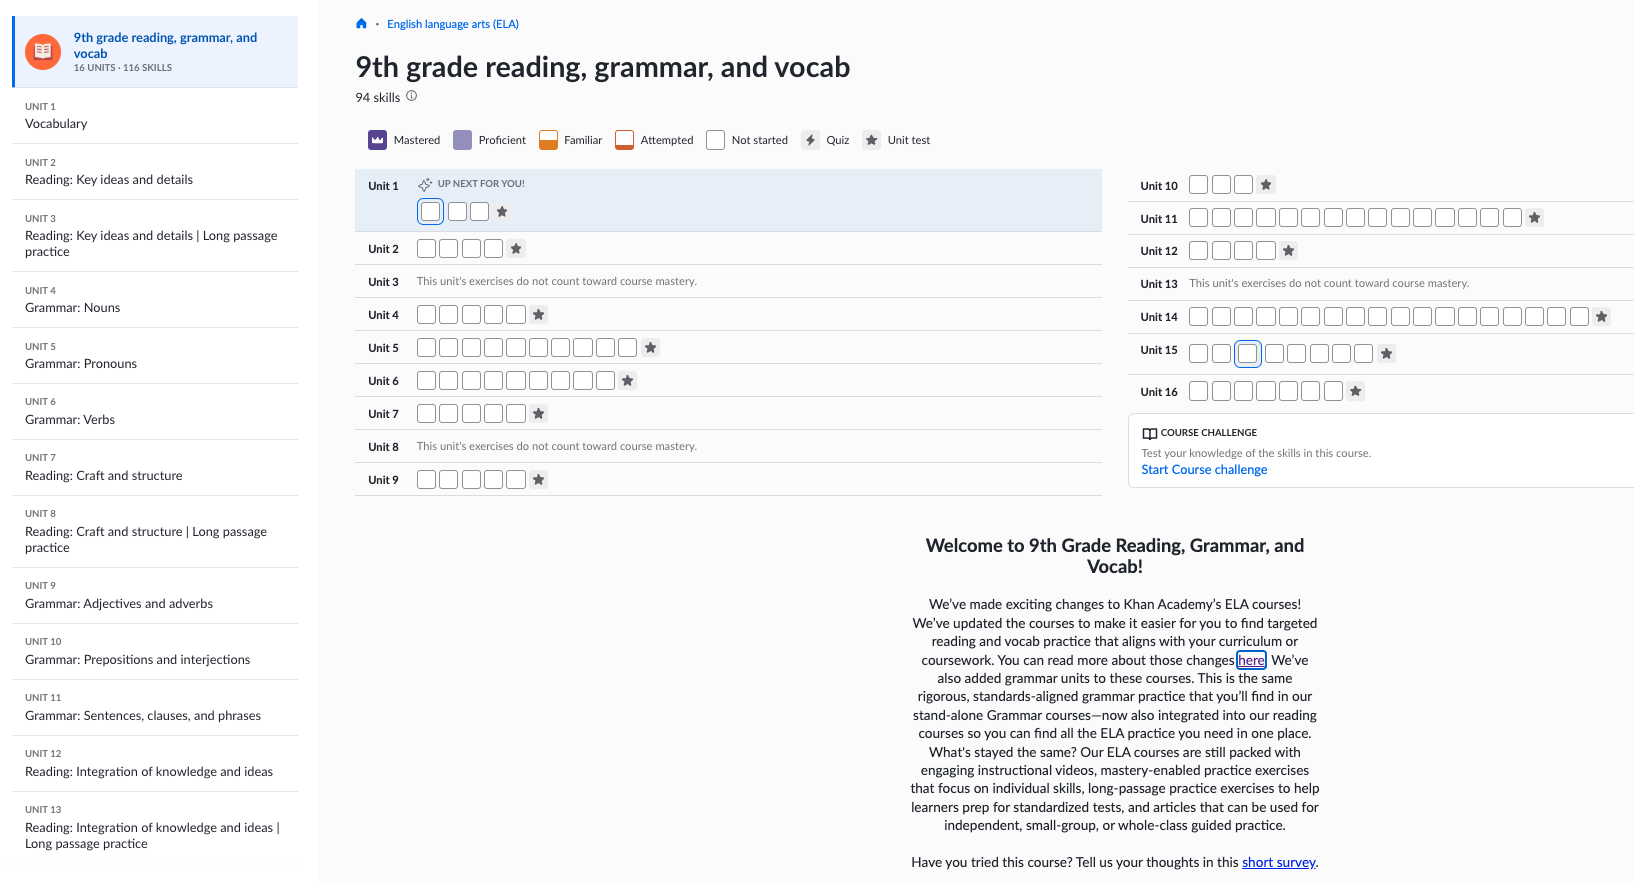Follow the English language arts (ELA) breadcrumb

coord(453,24)
